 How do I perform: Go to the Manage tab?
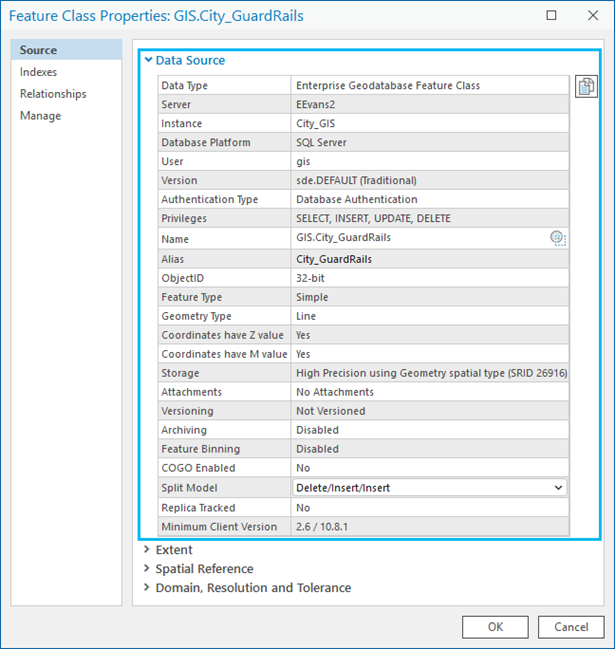[40, 116]
